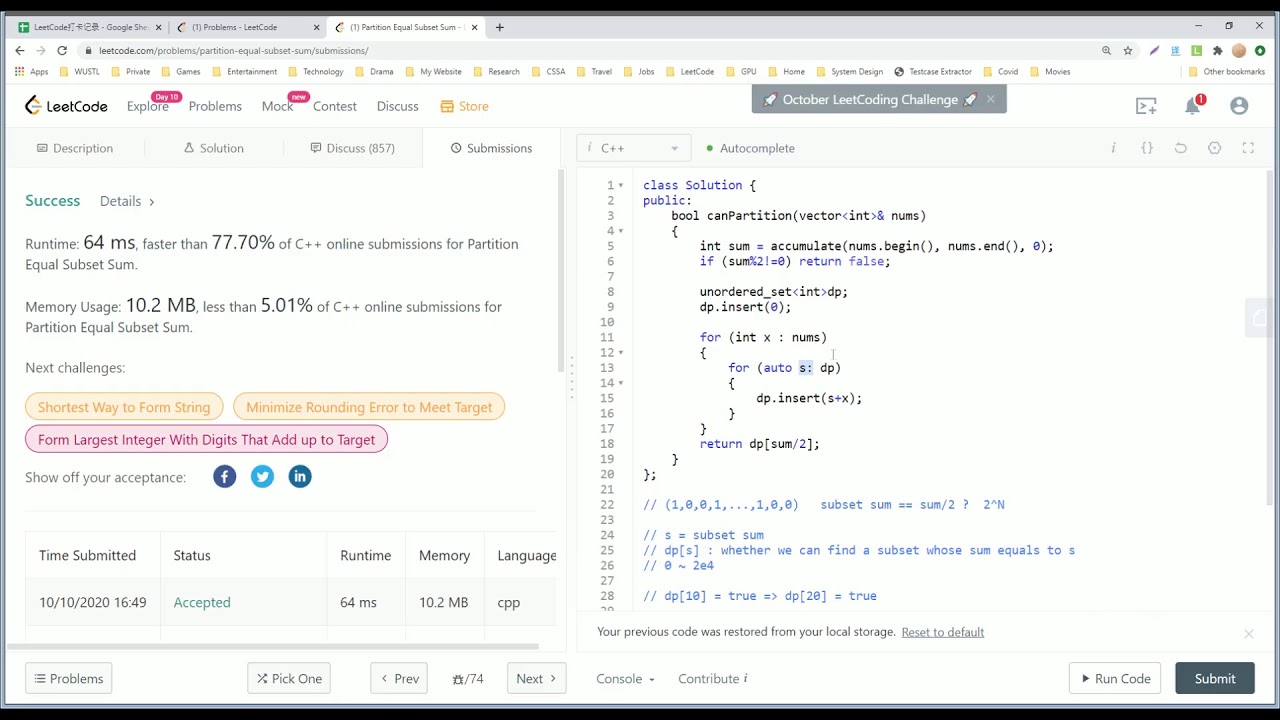
Task: Open the Accepted submission result
Action: tap(202, 603)
